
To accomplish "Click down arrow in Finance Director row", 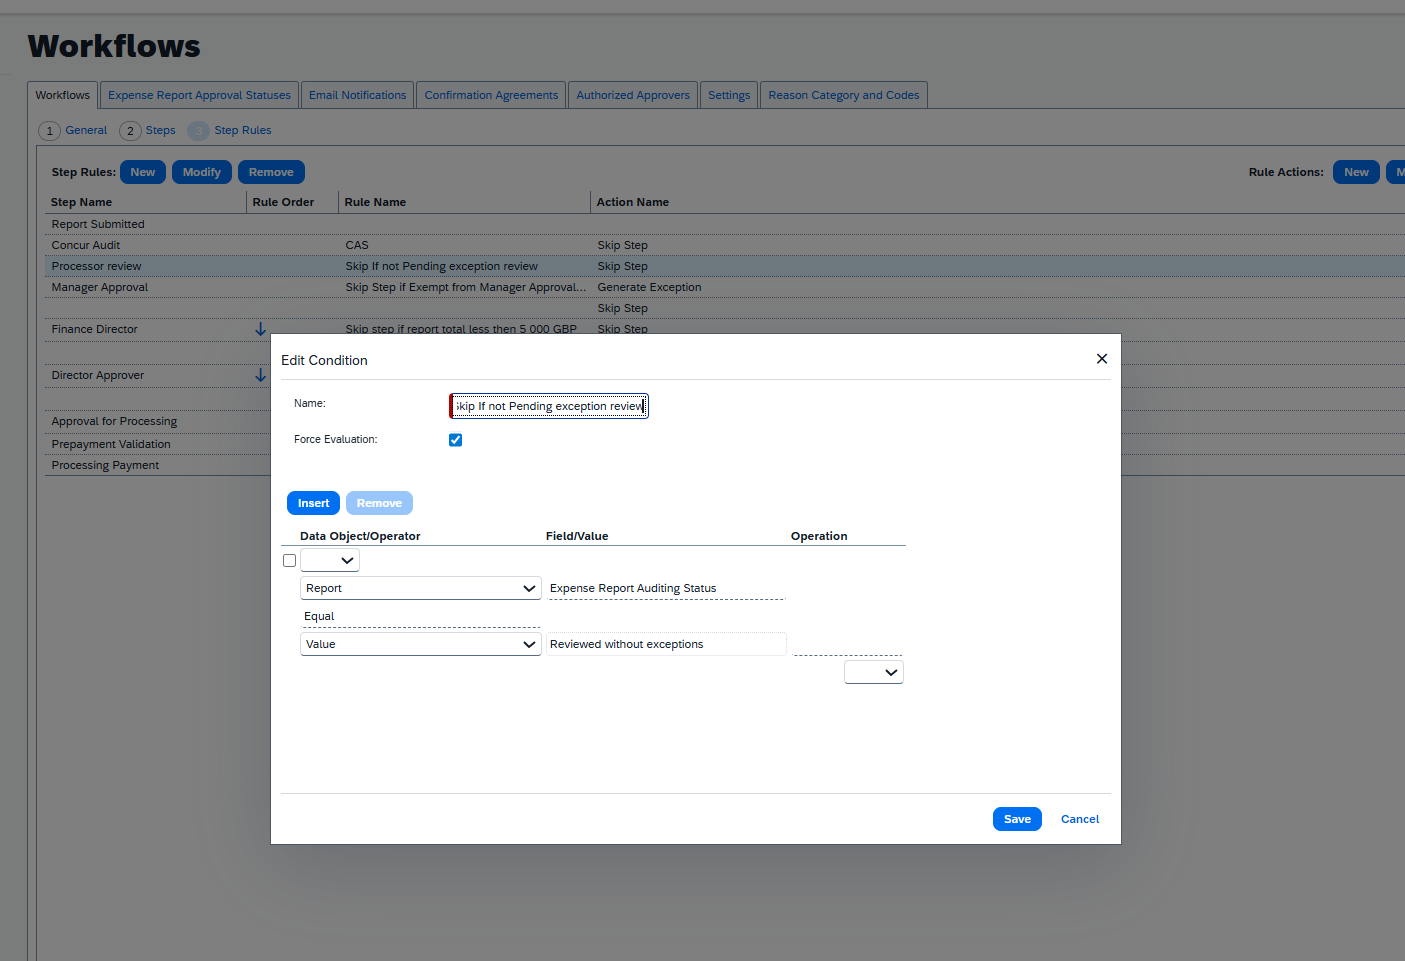I will coord(260,329).
